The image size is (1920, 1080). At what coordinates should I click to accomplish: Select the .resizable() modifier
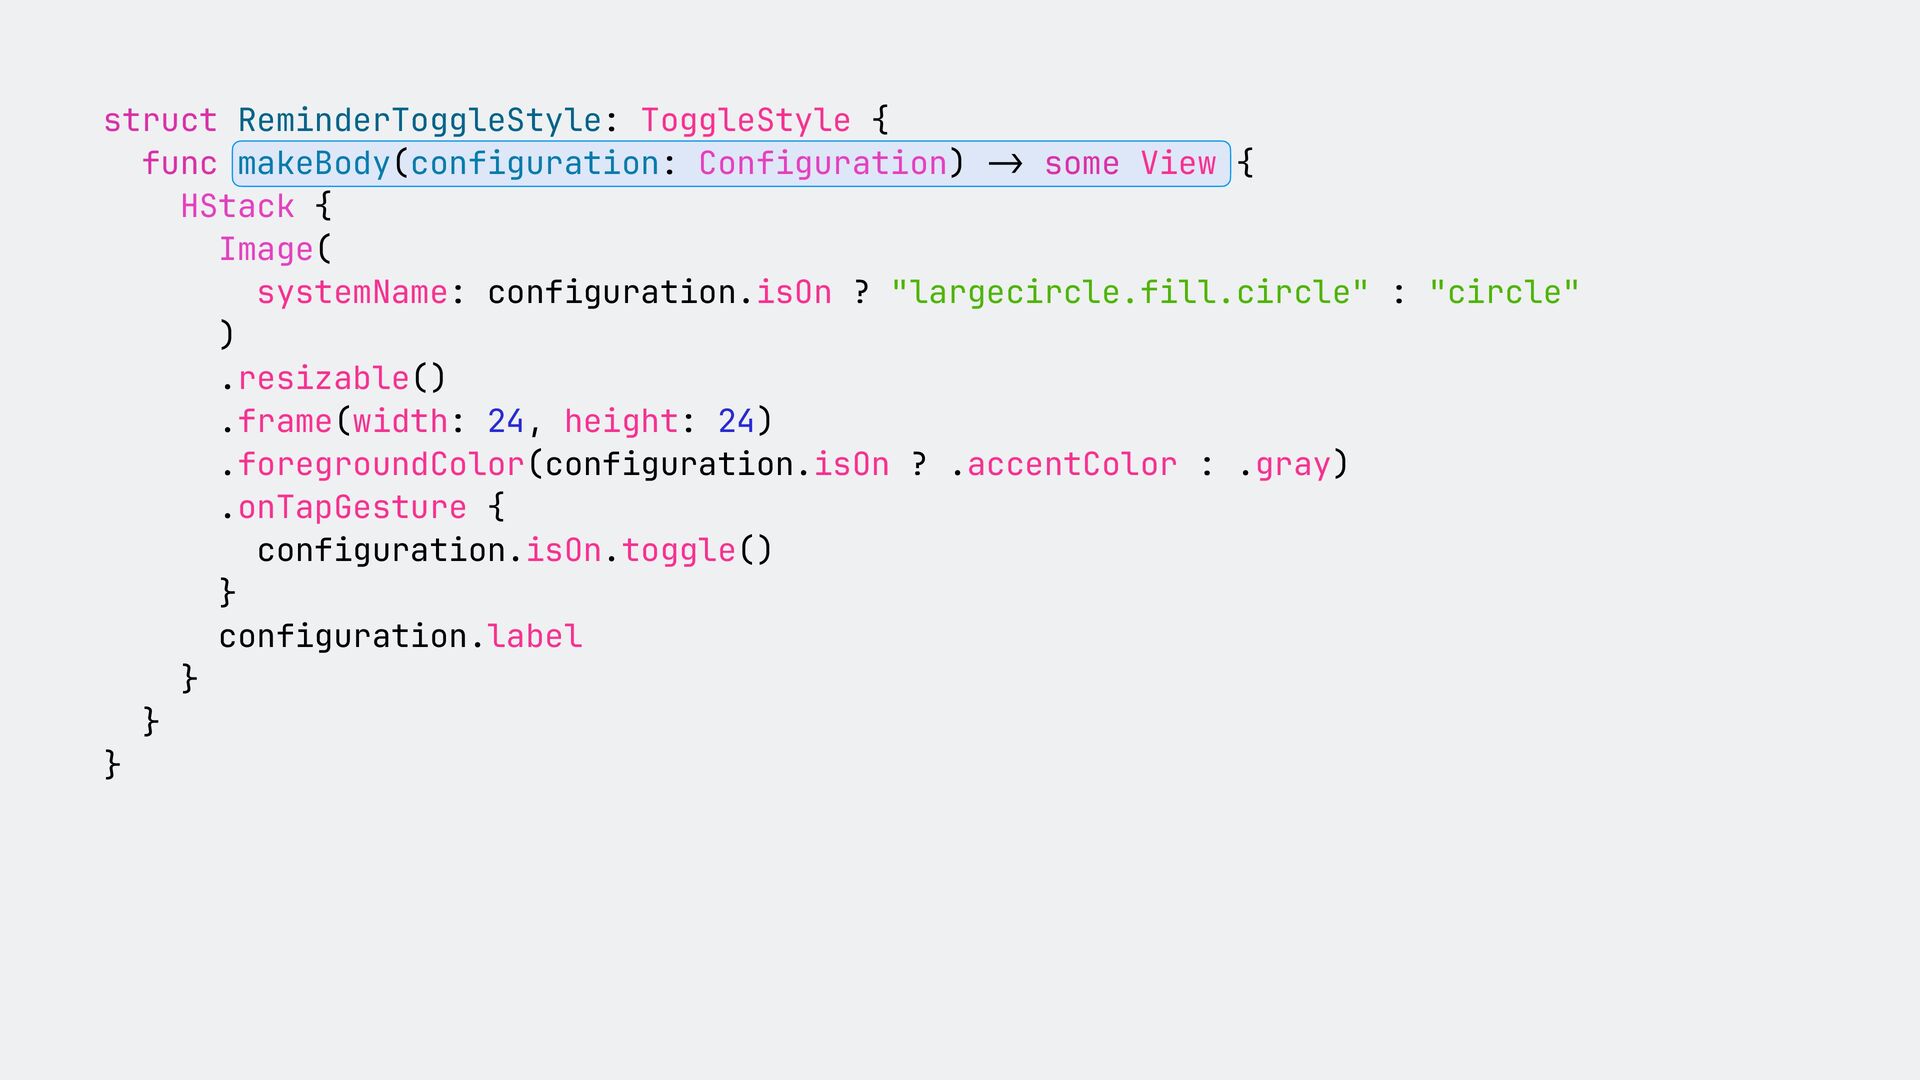(332, 378)
